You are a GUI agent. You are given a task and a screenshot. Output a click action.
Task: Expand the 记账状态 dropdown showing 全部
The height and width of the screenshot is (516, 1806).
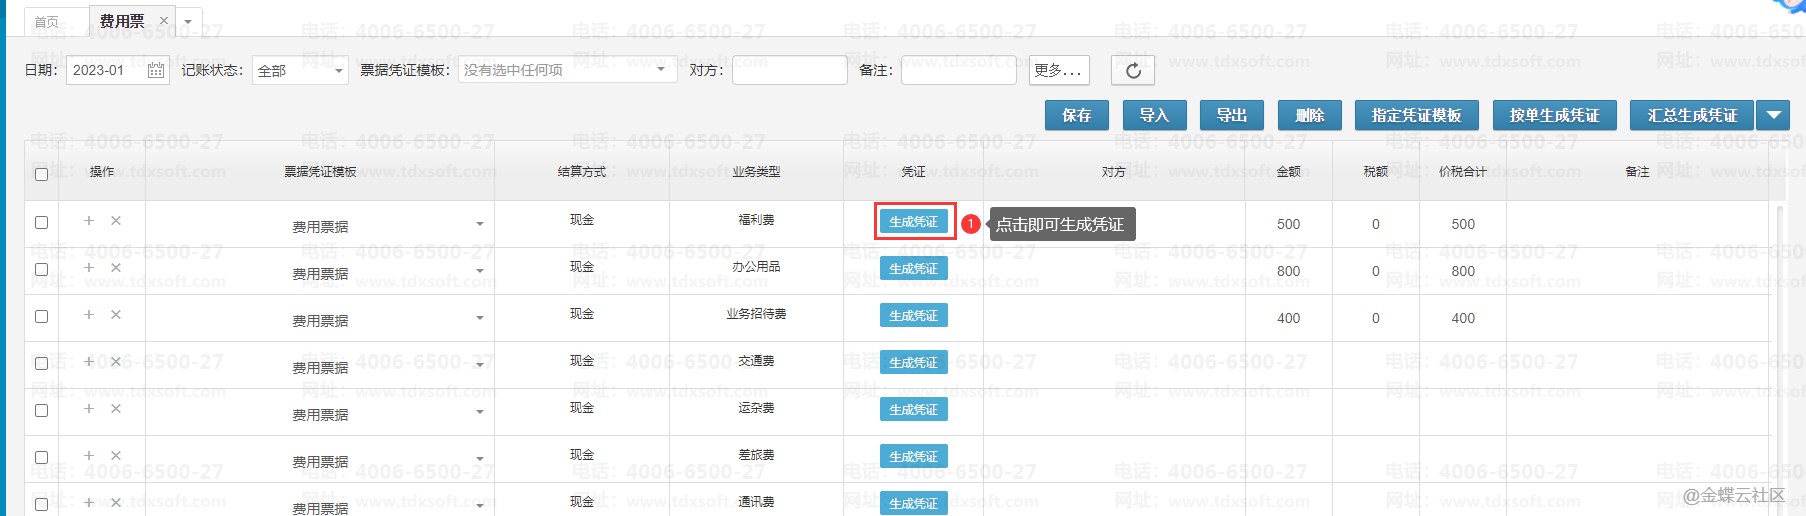(x=300, y=70)
